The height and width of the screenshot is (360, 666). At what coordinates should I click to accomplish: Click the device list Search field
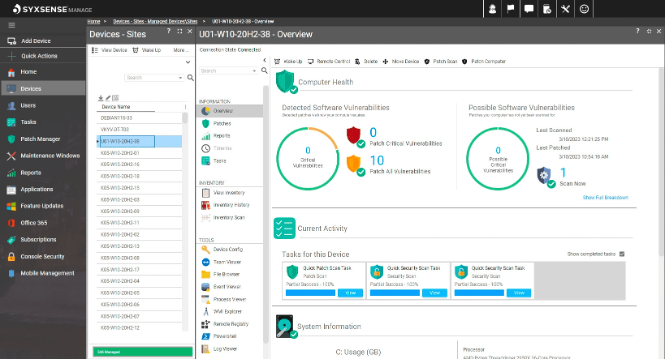click(x=151, y=78)
